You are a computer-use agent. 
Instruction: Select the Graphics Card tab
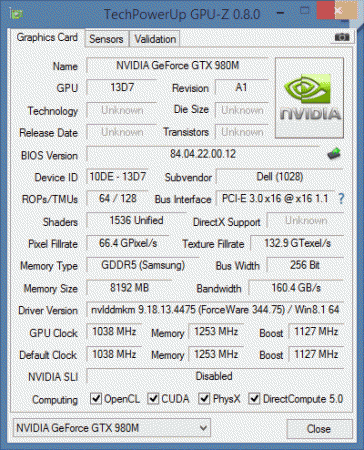point(47,37)
